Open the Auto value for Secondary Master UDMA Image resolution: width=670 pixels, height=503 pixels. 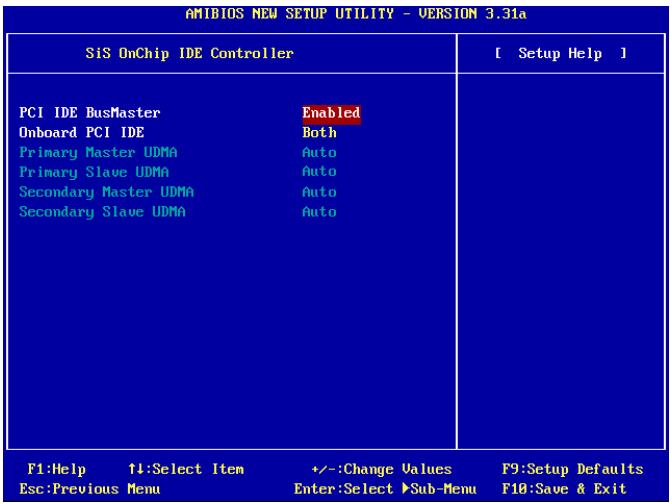click(x=319, y=192)
